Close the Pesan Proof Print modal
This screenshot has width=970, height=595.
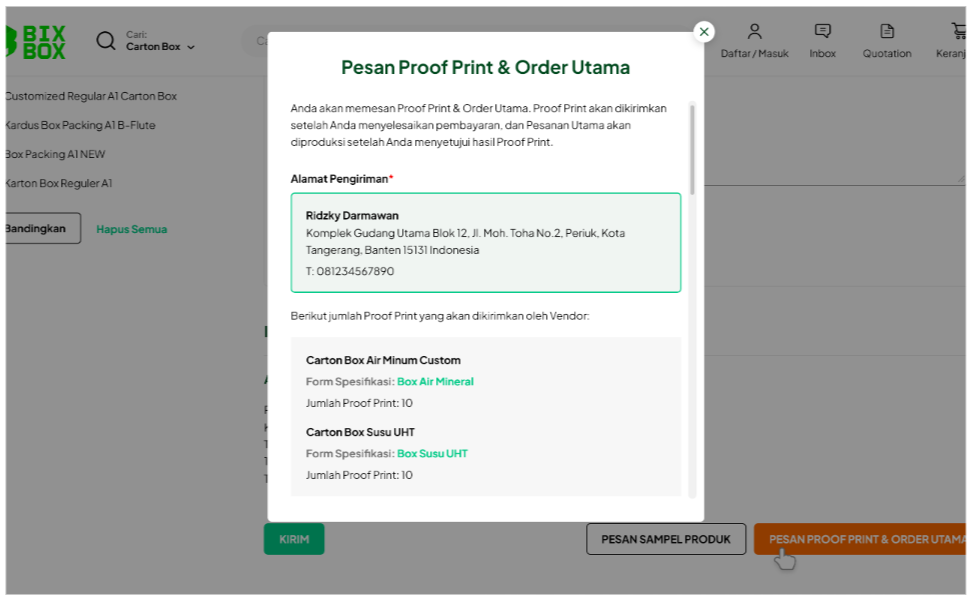tap(704, 32)
